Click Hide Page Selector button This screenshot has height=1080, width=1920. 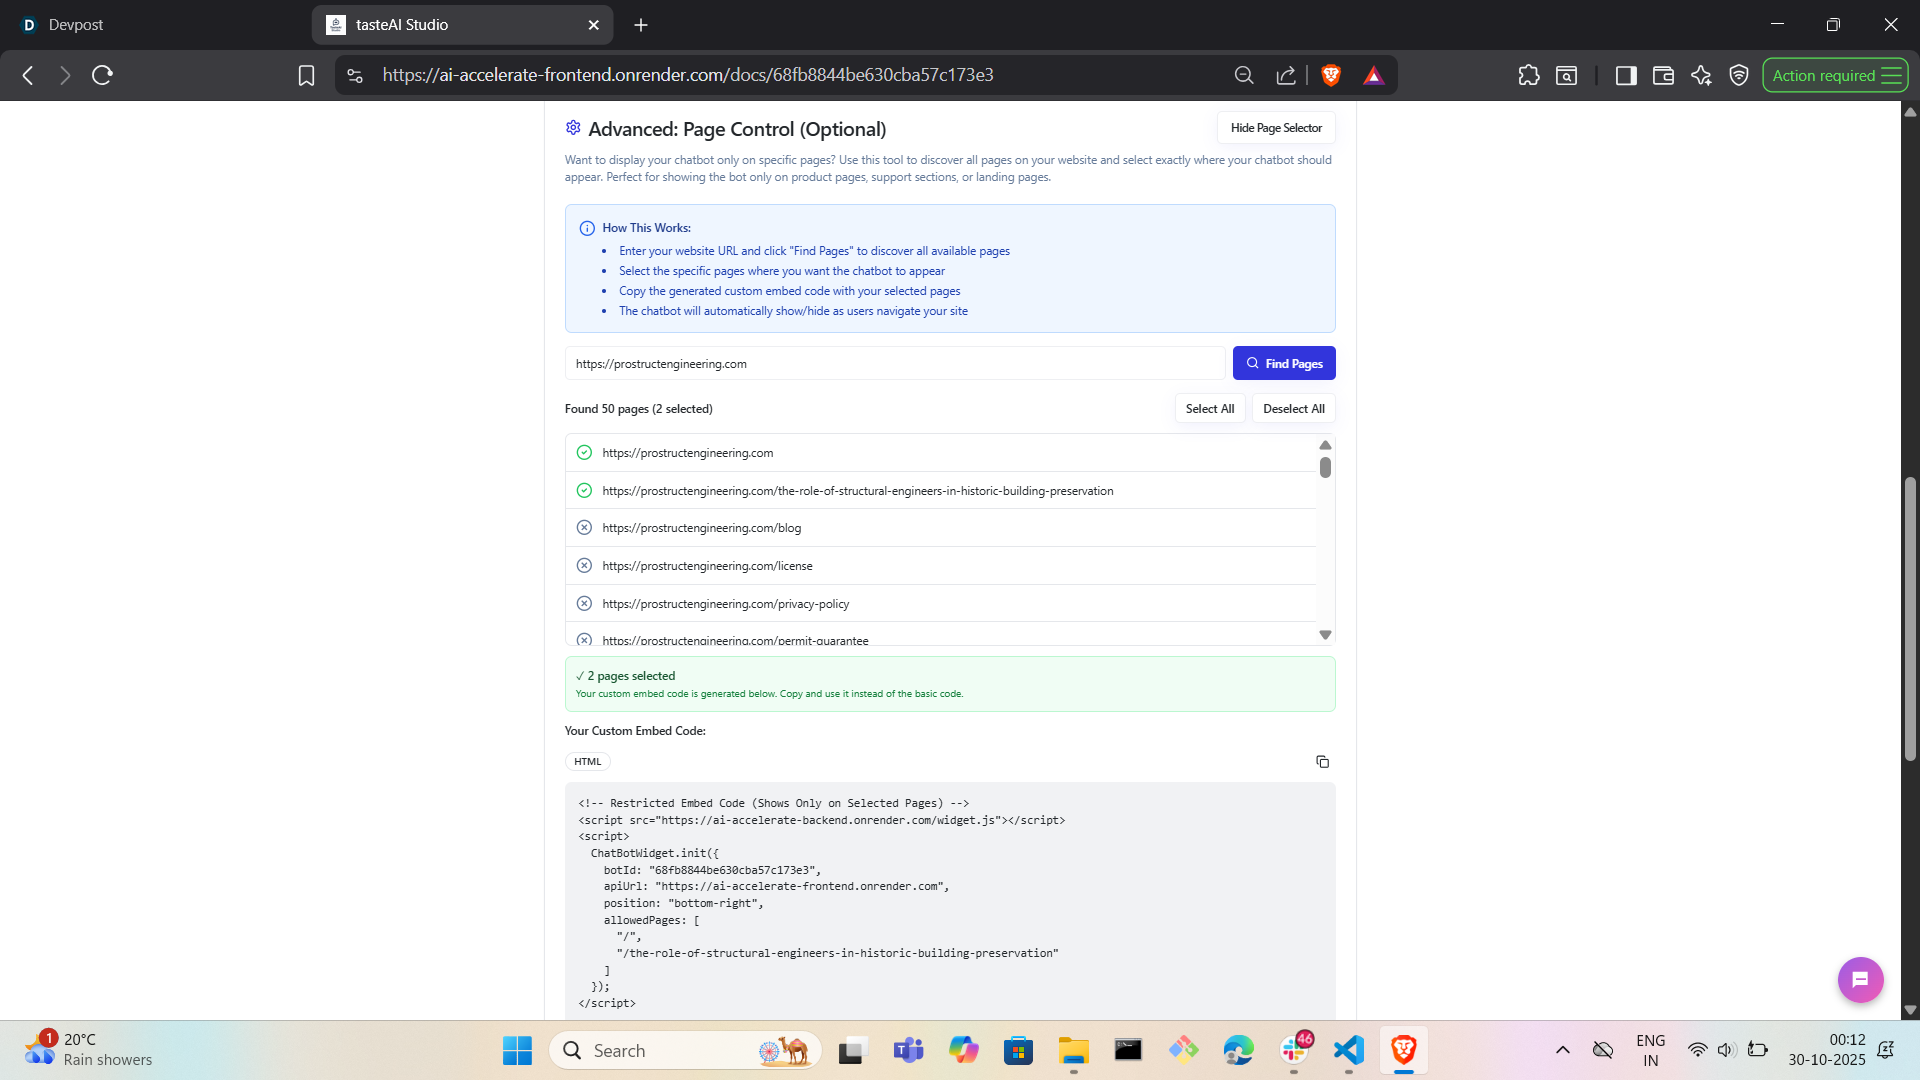coord(1275,128)
